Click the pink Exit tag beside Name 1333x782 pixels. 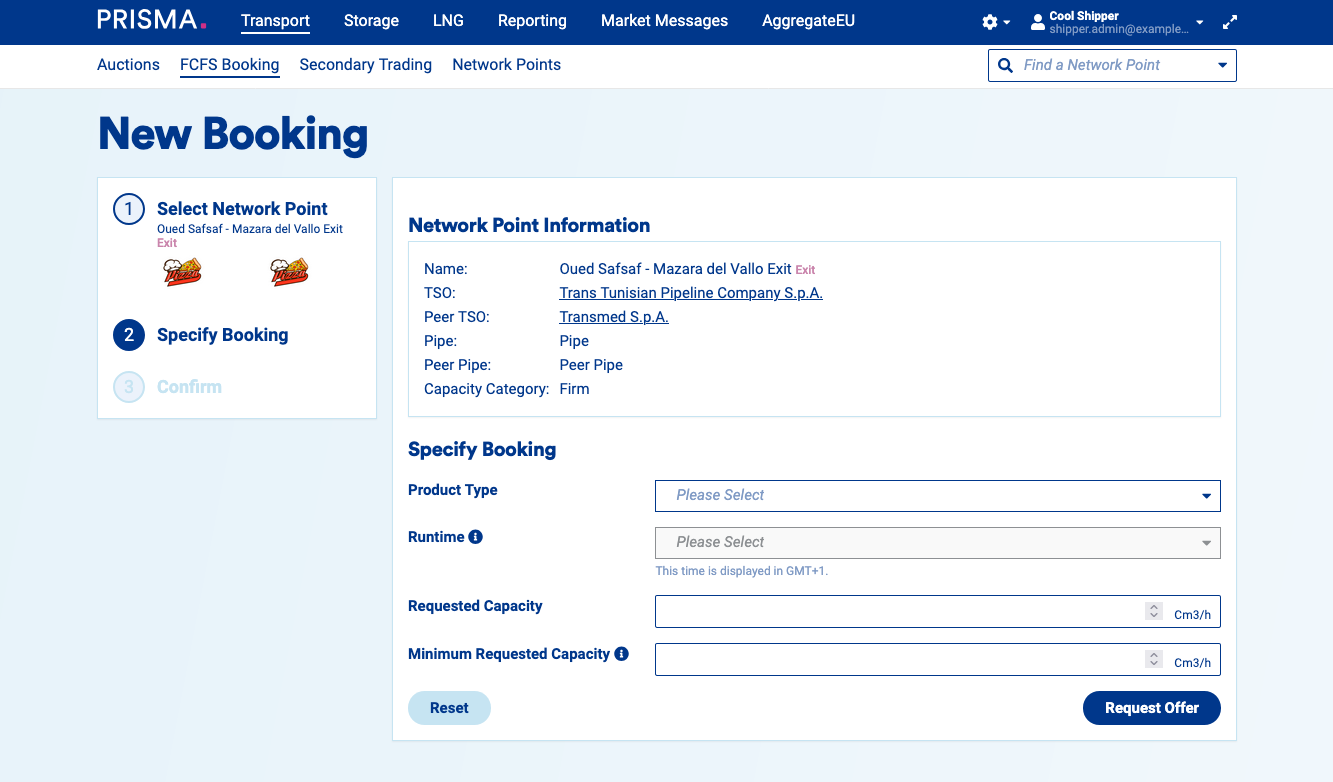coord(805,270)
